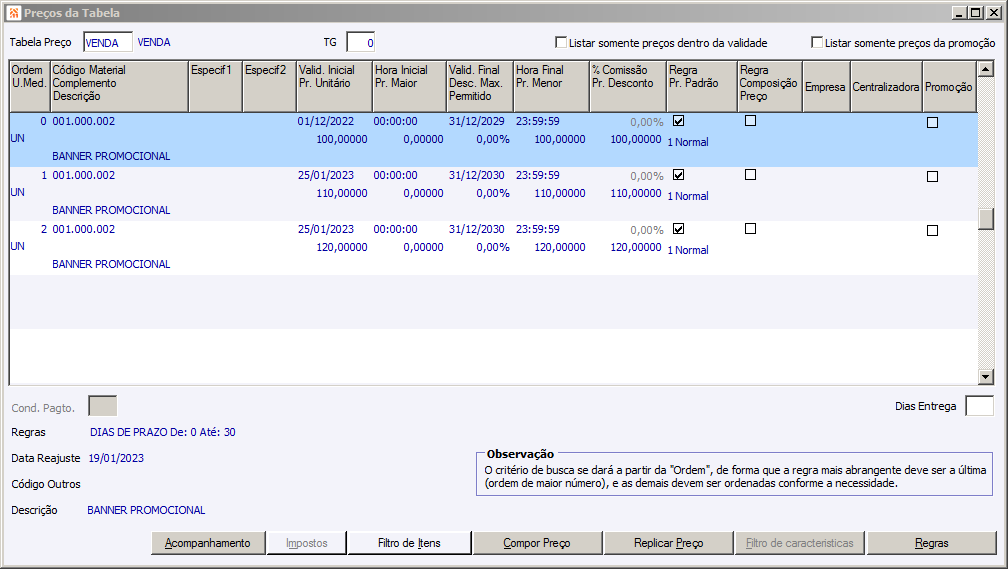Viewport: 1008px width, 569px height.
Task: Click the vertical scrollbar thumb in grid
Action: pyautogui.click(x=986, y=218)
